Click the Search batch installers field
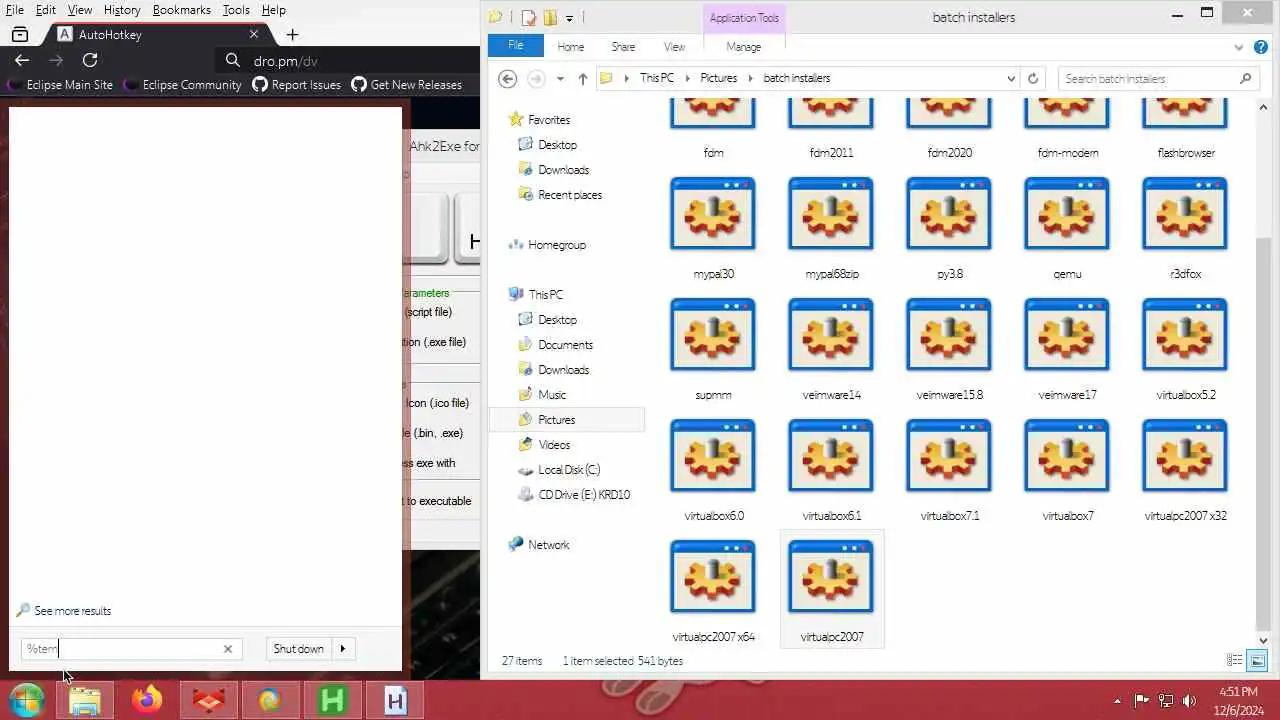This screenshot has width=1280, height=720. pos(1149,78)
